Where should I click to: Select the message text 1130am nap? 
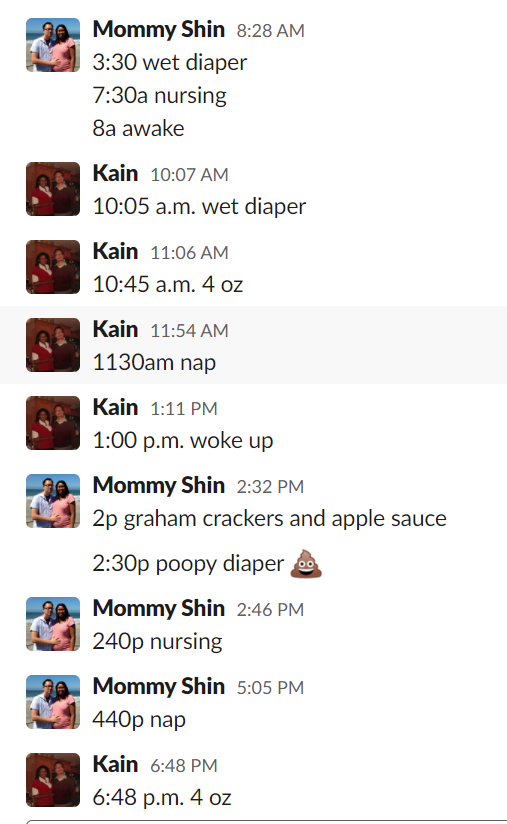coord(154,363)
